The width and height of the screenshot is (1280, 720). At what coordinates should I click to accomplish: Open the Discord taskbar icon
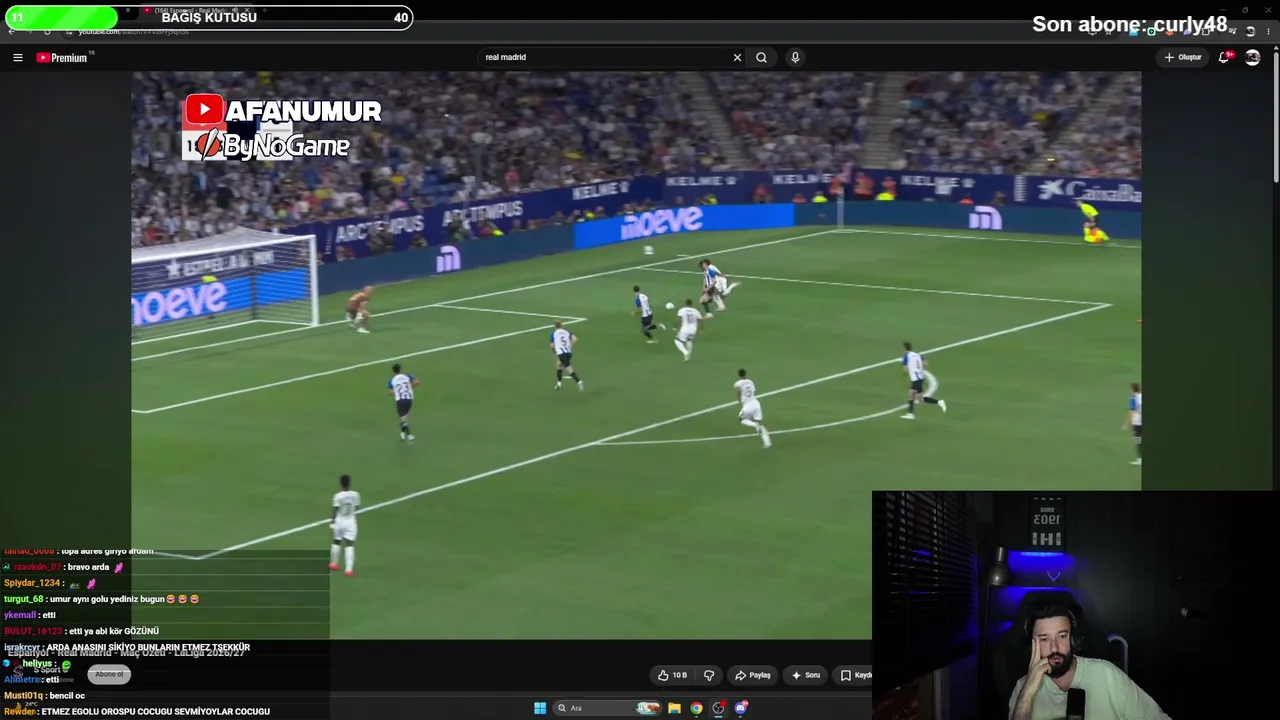741,708
